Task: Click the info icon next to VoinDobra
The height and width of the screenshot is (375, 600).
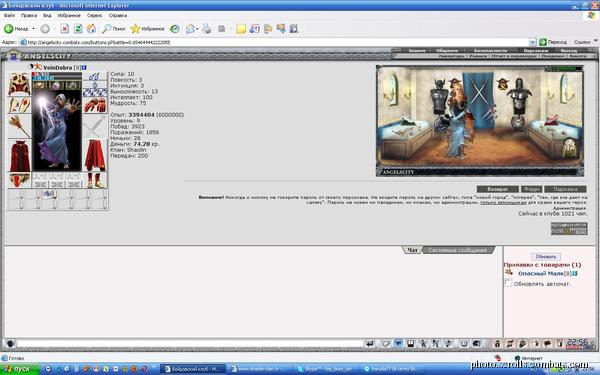Action: pos(84,68)
